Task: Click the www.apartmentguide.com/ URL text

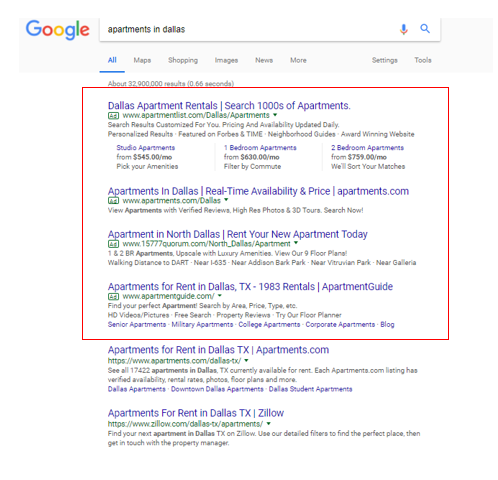Action: pyautogui.click(x=168, y=296)
